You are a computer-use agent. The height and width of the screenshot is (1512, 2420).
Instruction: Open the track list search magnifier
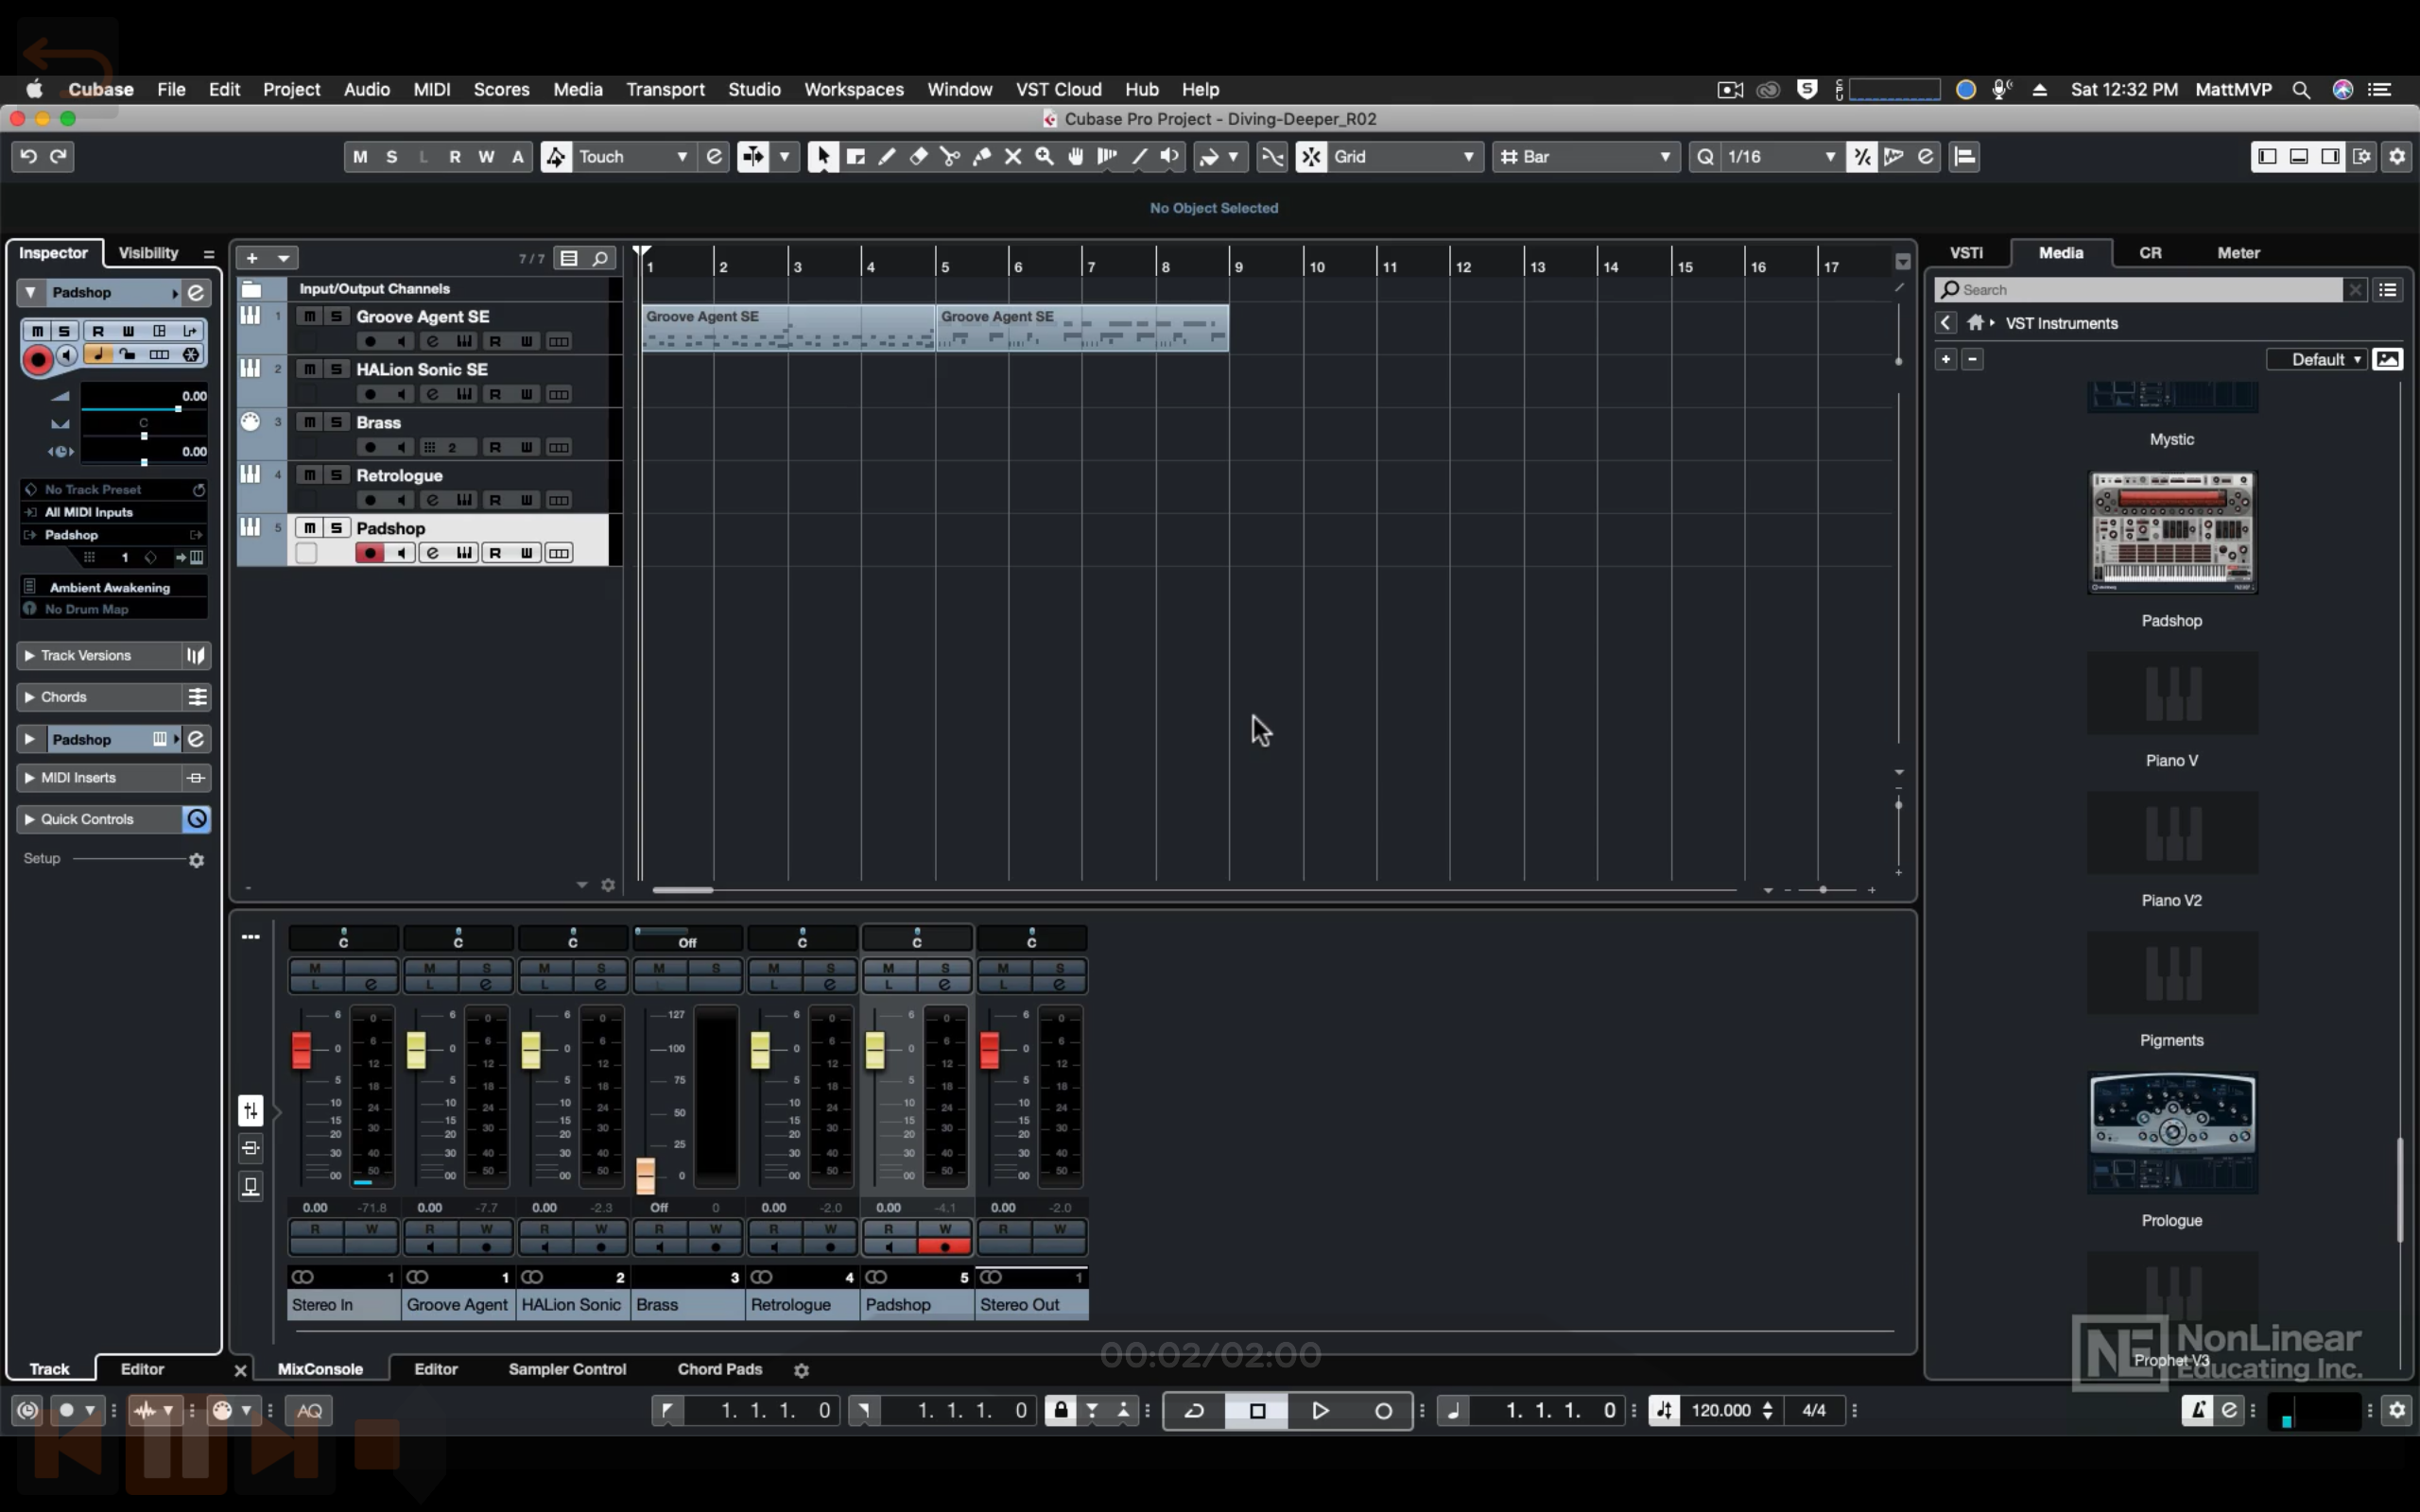tap(600, 258)
